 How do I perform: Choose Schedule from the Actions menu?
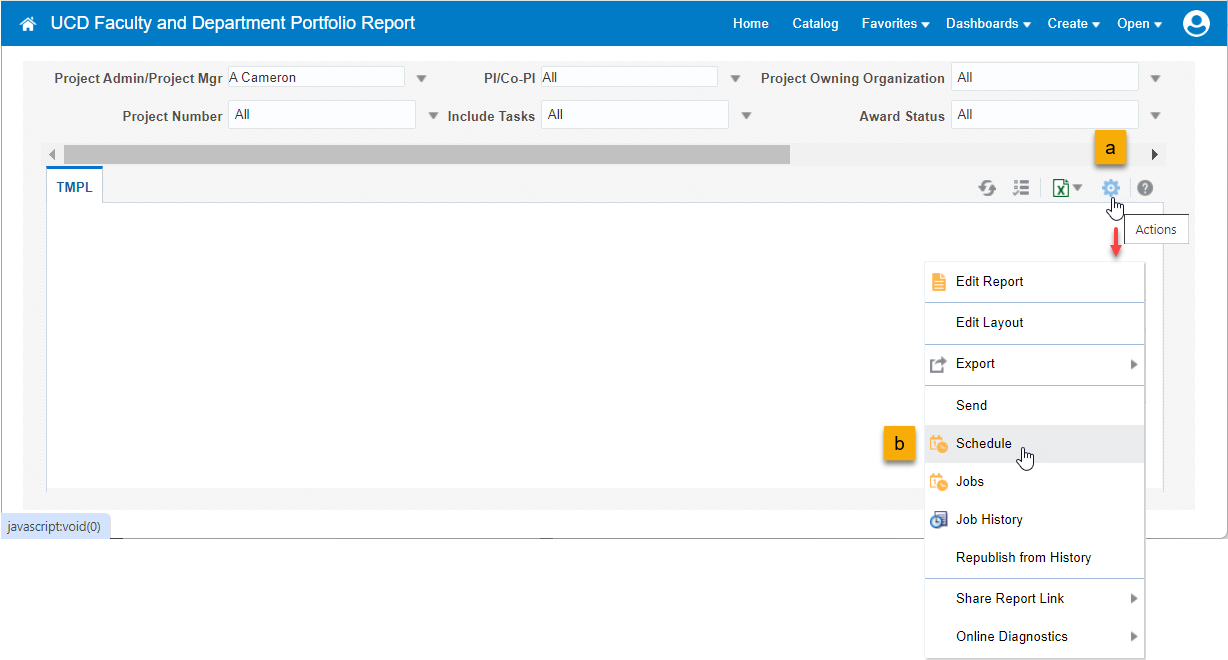pos(983,444)
